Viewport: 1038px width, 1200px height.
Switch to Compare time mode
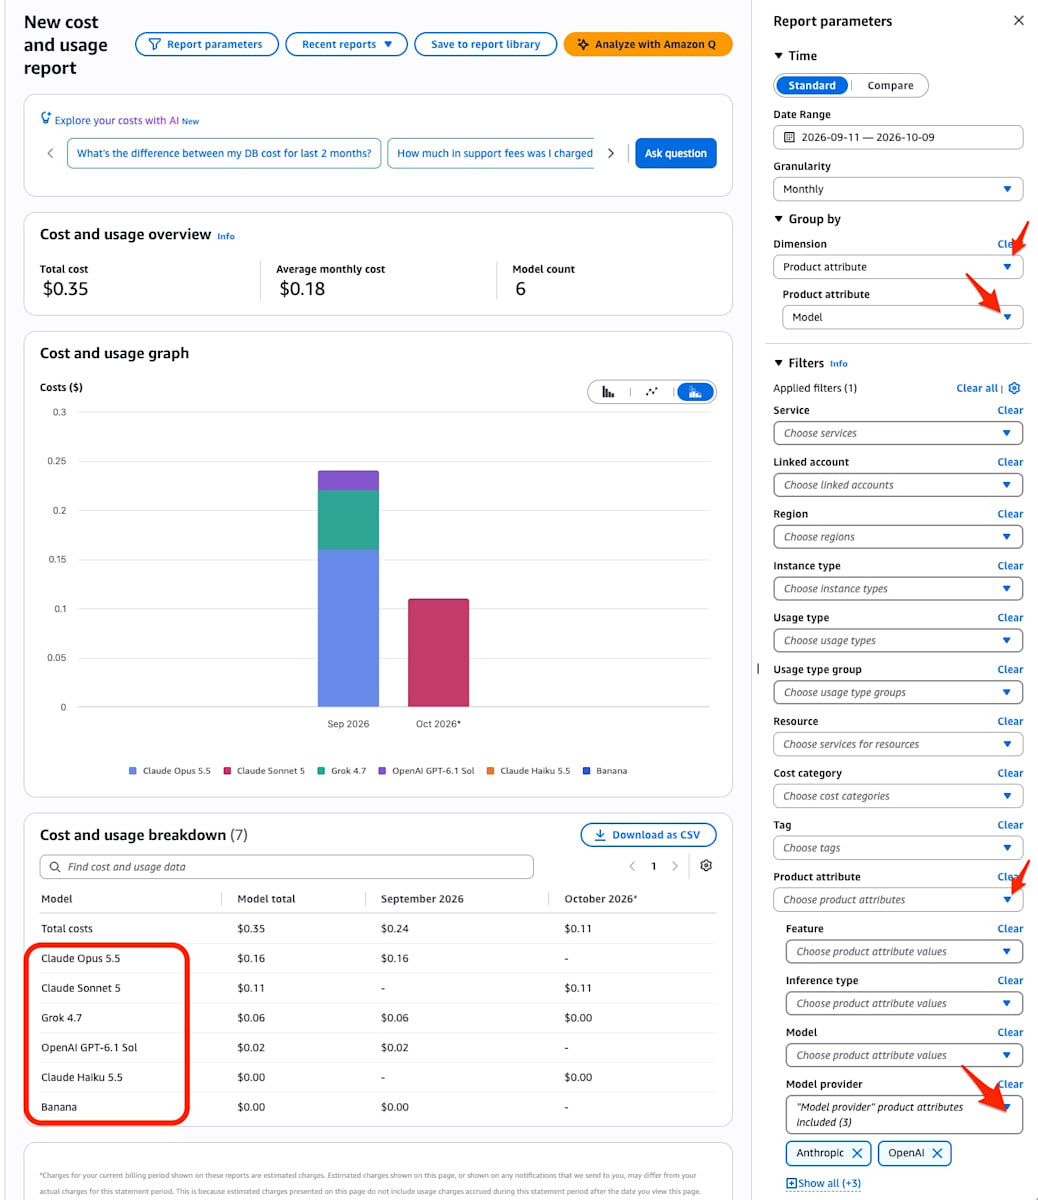(x=890, y=86)
